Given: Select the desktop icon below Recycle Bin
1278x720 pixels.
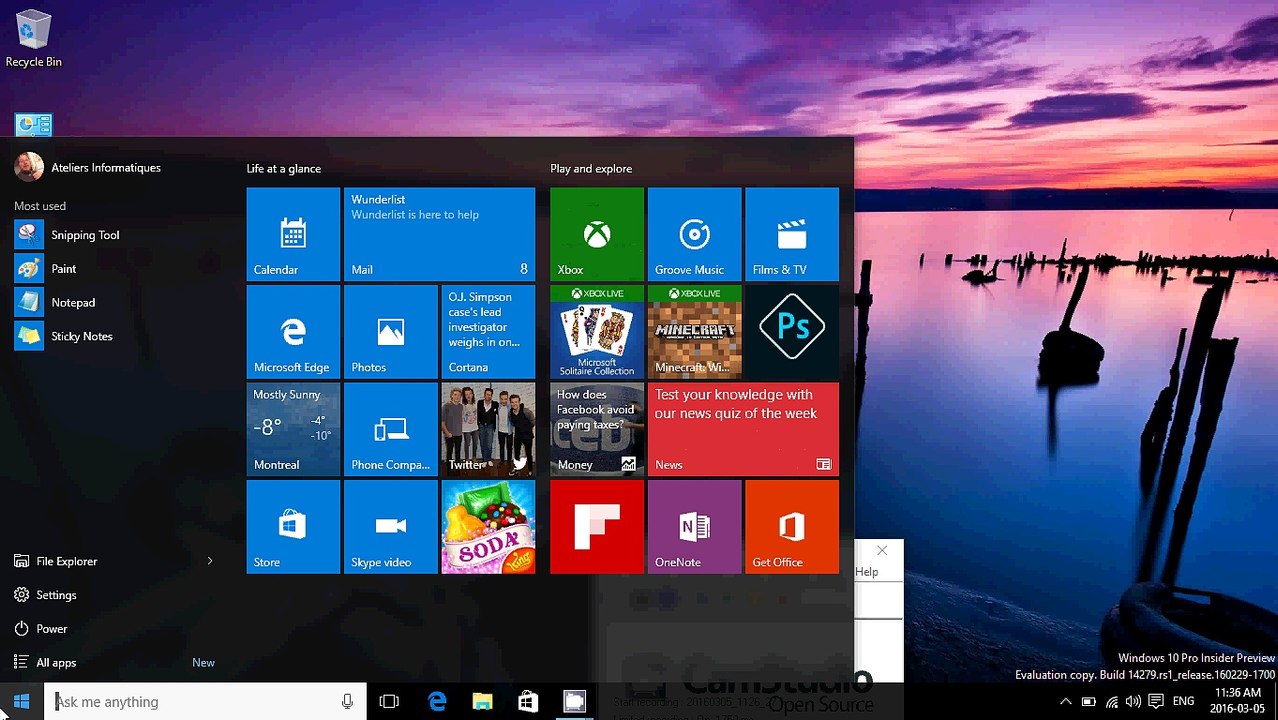Looking at the screenshot, I should click(33, 125).
